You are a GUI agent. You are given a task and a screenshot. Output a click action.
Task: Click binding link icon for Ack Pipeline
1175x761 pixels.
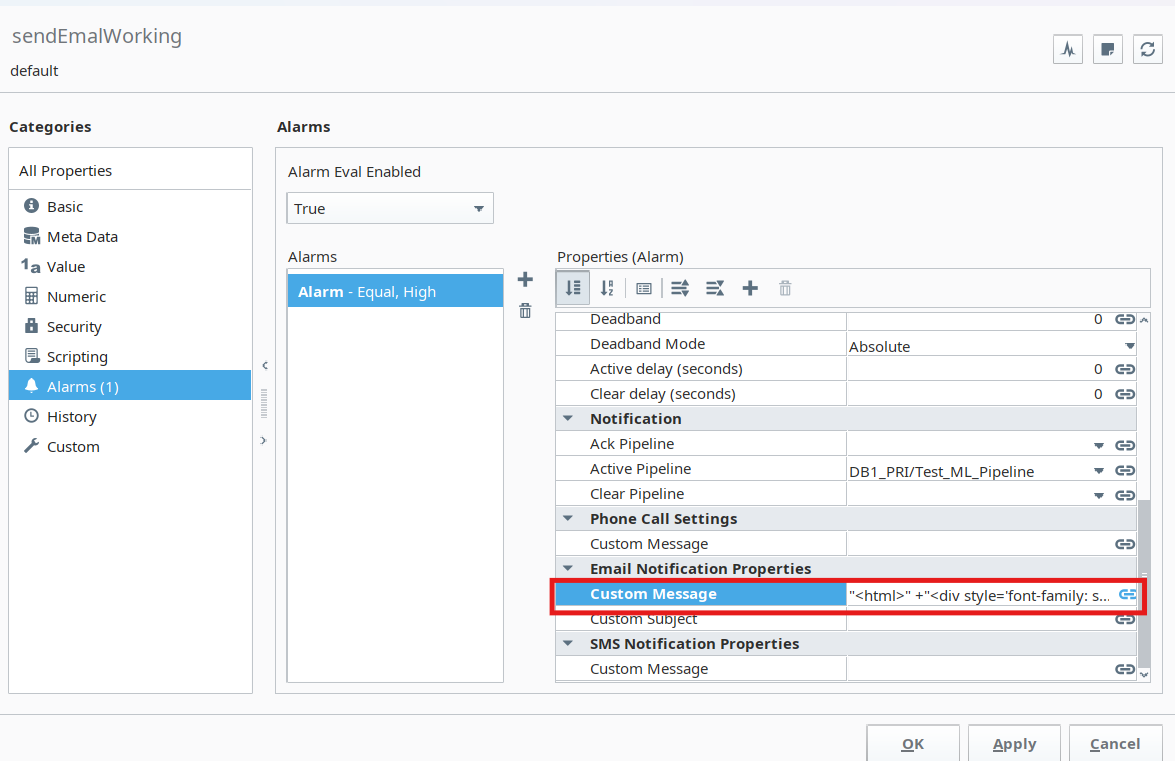[x=1125, y=445]
